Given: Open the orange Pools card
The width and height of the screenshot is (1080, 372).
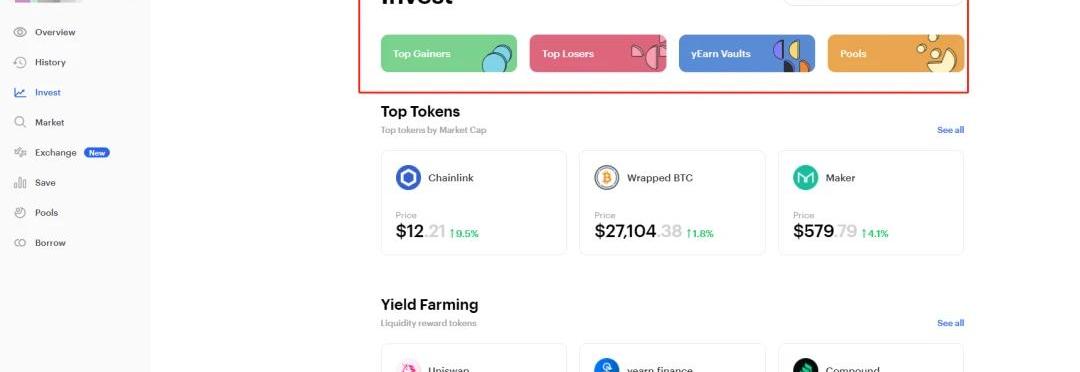Looking at the screenshot, I should (895, 54).
